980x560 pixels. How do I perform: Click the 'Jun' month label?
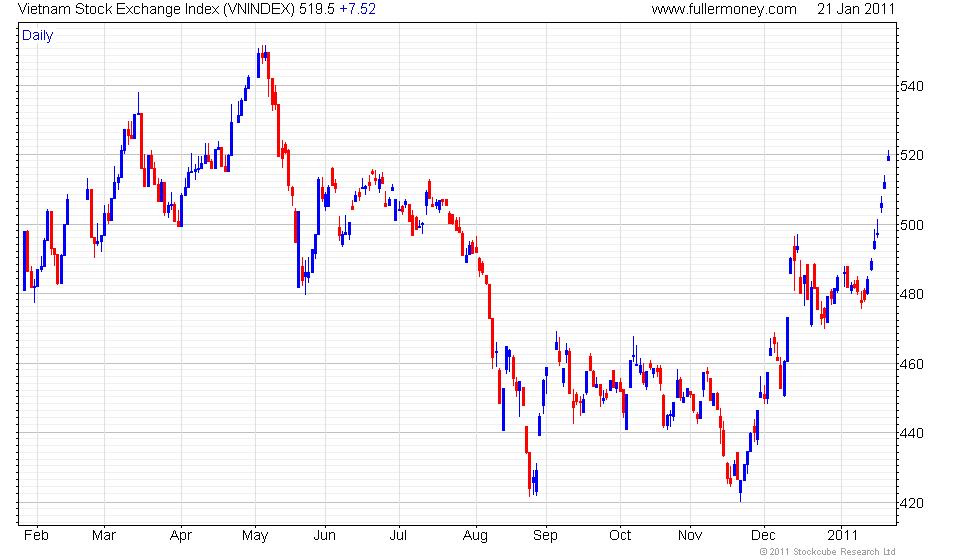click(x=324, y=536)
